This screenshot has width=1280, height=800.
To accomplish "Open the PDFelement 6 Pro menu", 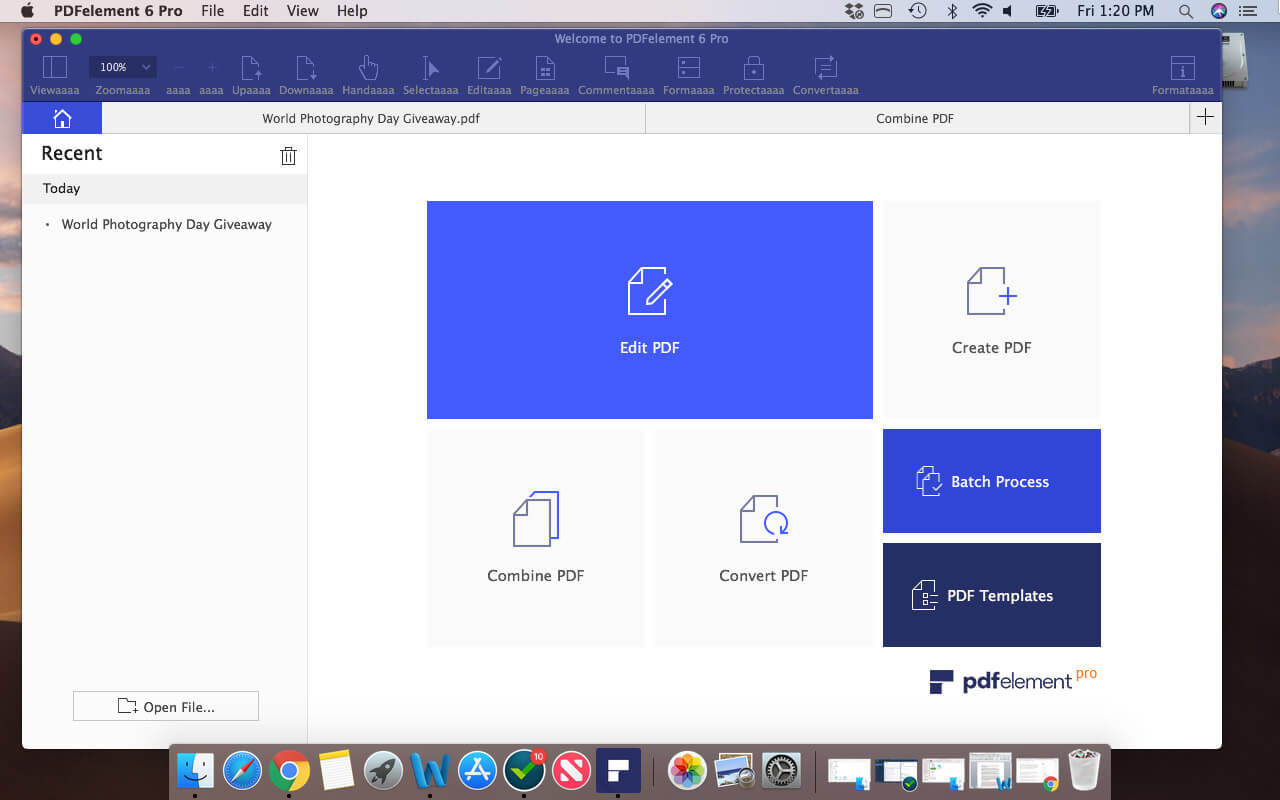I will pyautogui.click(x=118, y=11).
